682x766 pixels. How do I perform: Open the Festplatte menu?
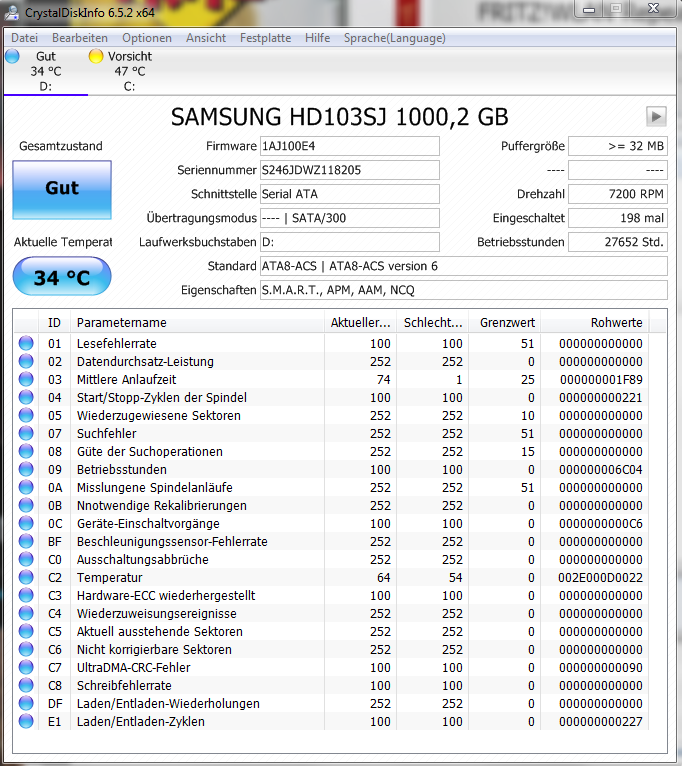[265, 38]
